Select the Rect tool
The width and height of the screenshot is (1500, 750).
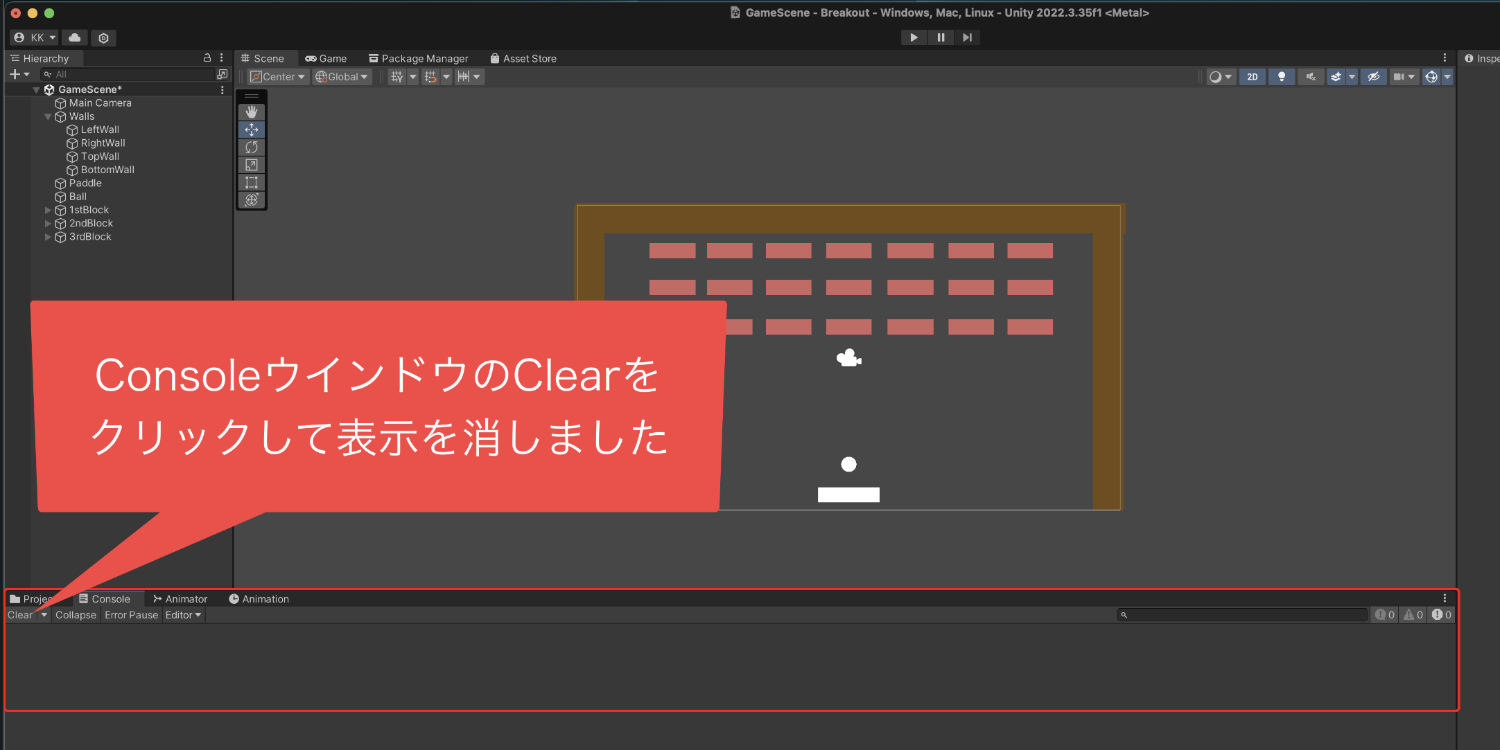coord(251,182)
